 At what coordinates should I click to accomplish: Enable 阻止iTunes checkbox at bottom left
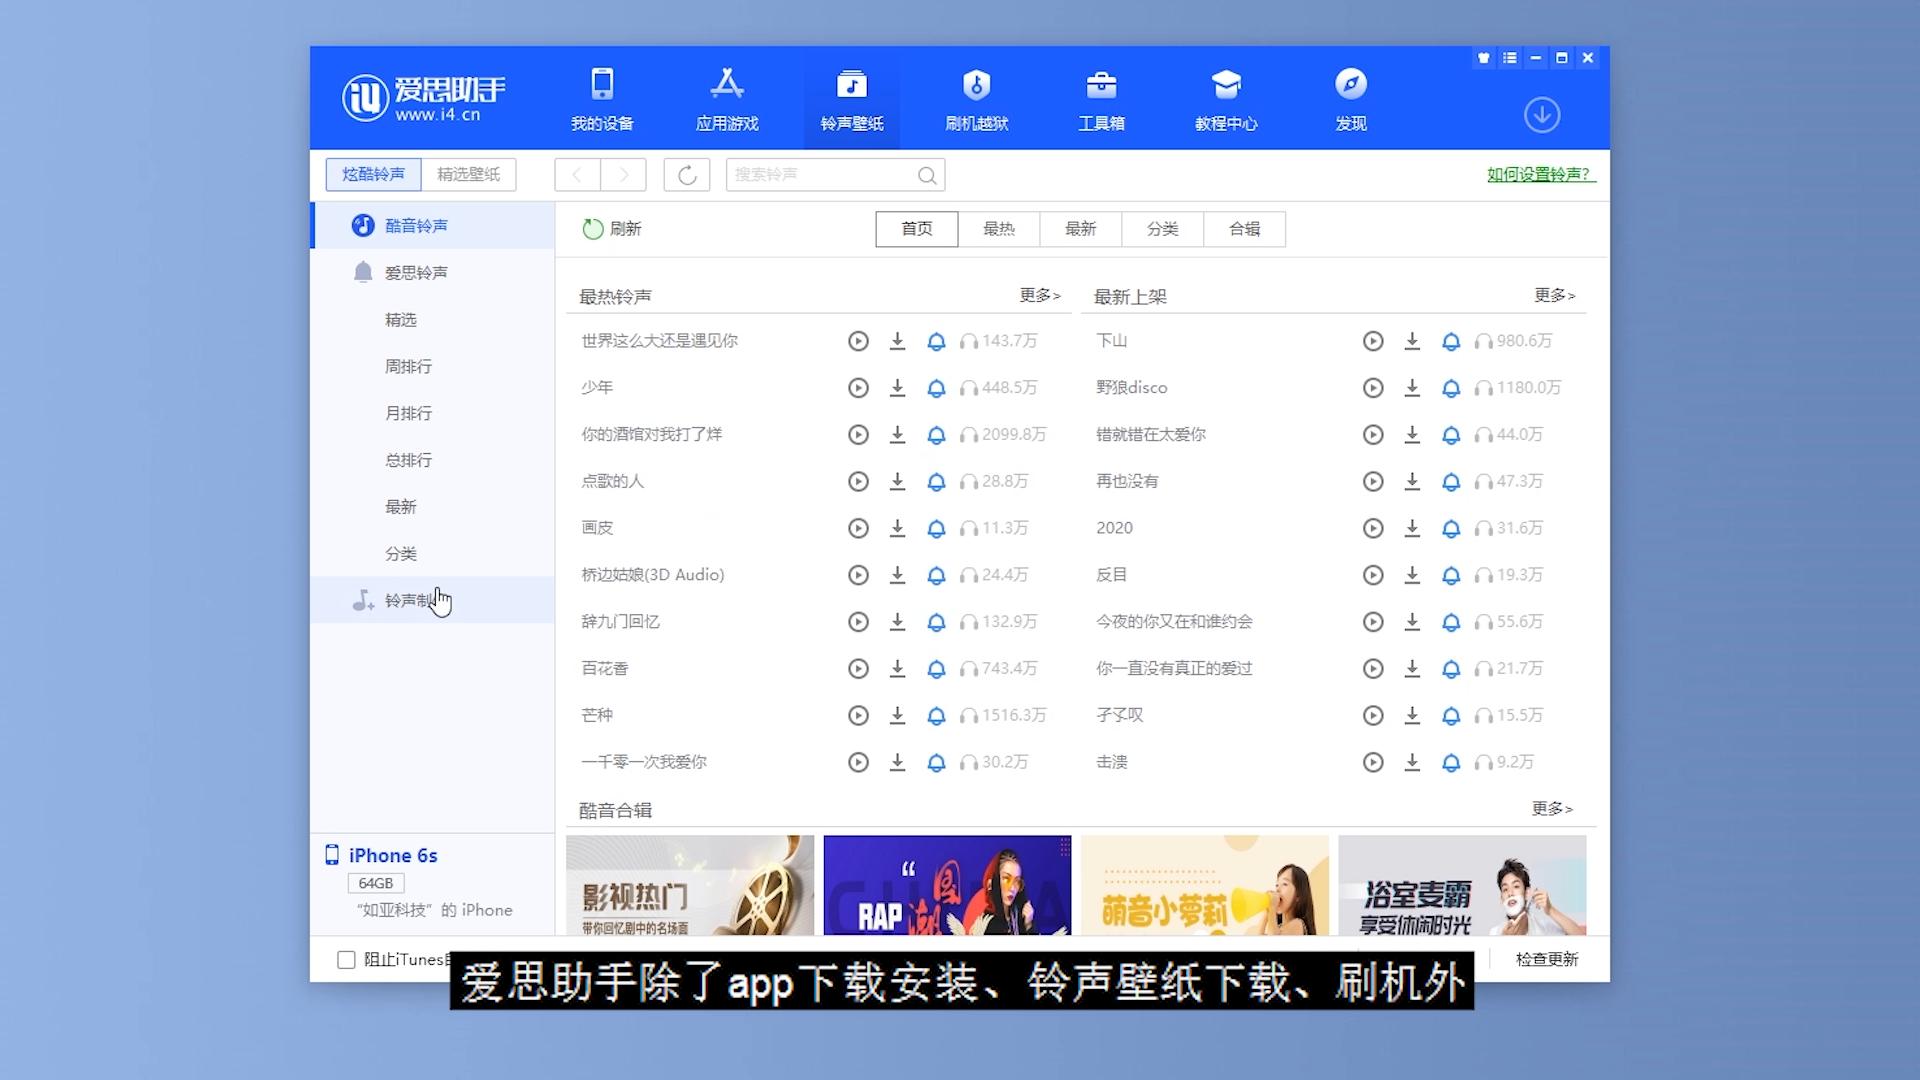[344, 958]
